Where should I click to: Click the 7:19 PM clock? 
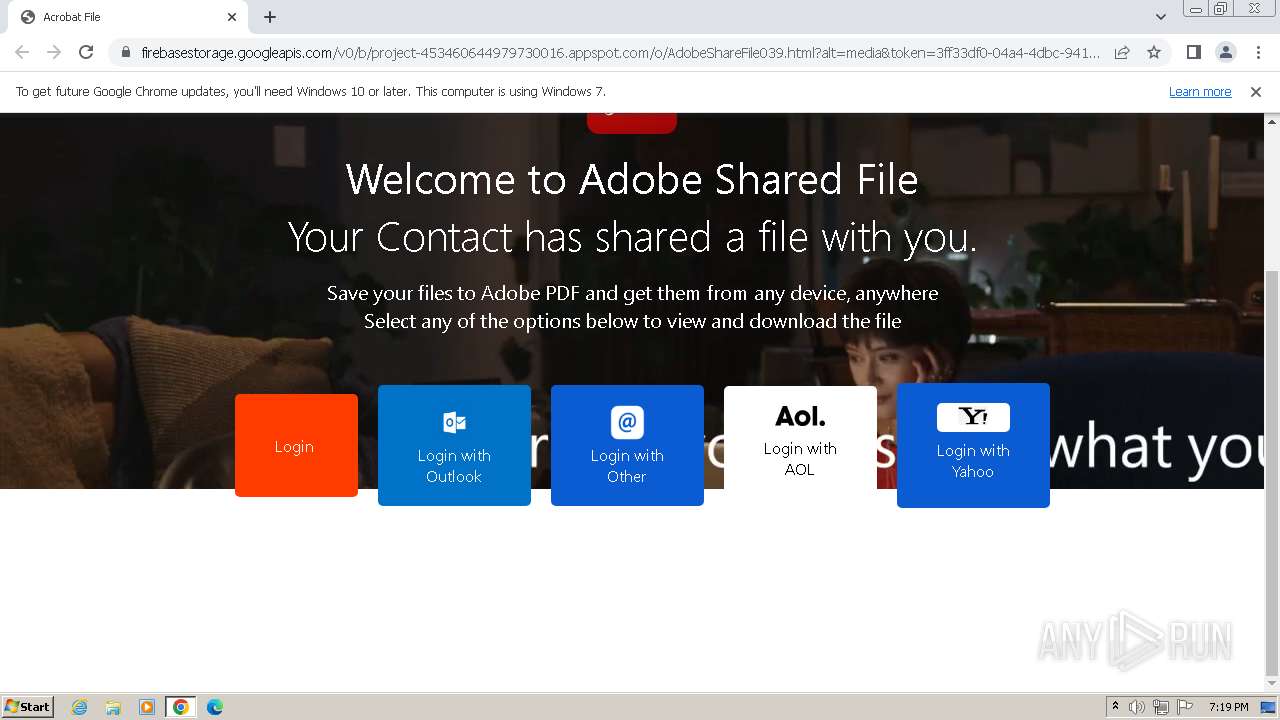(1228, 707)
